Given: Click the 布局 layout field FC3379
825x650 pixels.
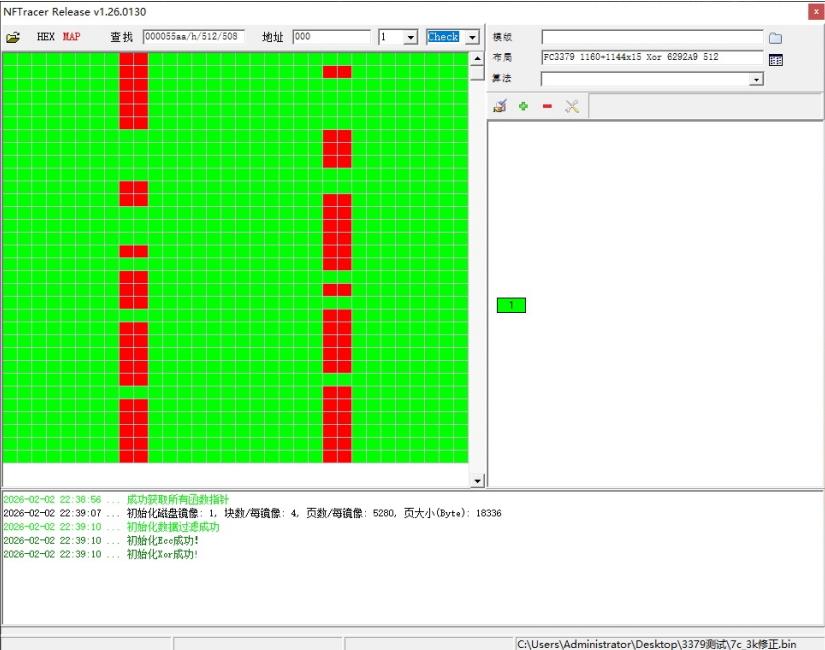Looking at the screenshot, I should tap(652, 57).
